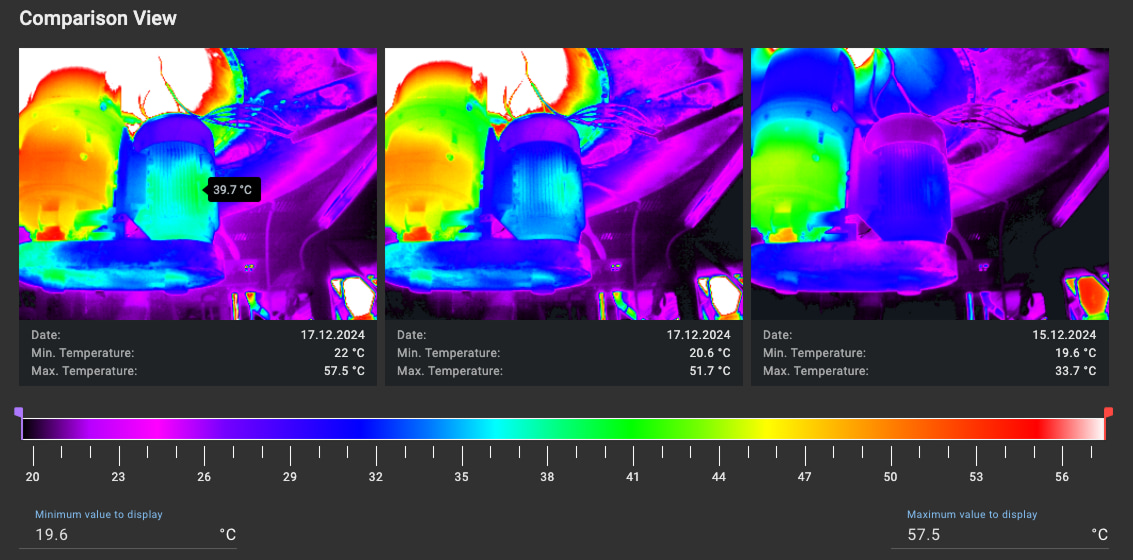This screenshot has height=560, width=1133.
Task: Click the scale label 38
Action: click(547, 478)
